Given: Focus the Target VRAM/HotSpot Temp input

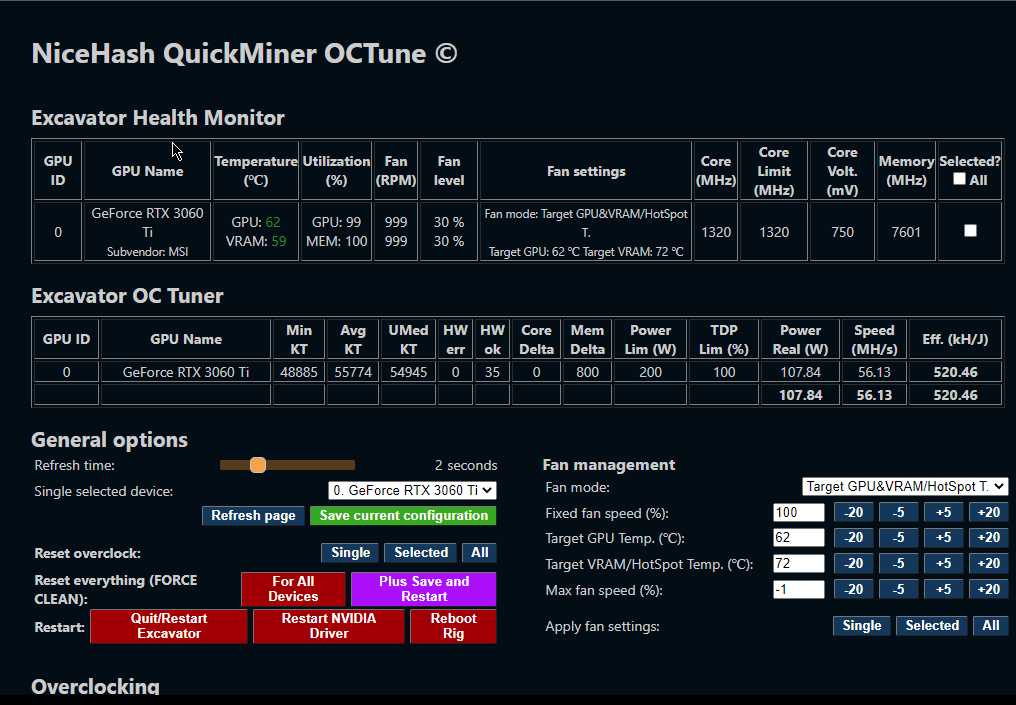Looking at the screenshot, I should coord(798,564).
